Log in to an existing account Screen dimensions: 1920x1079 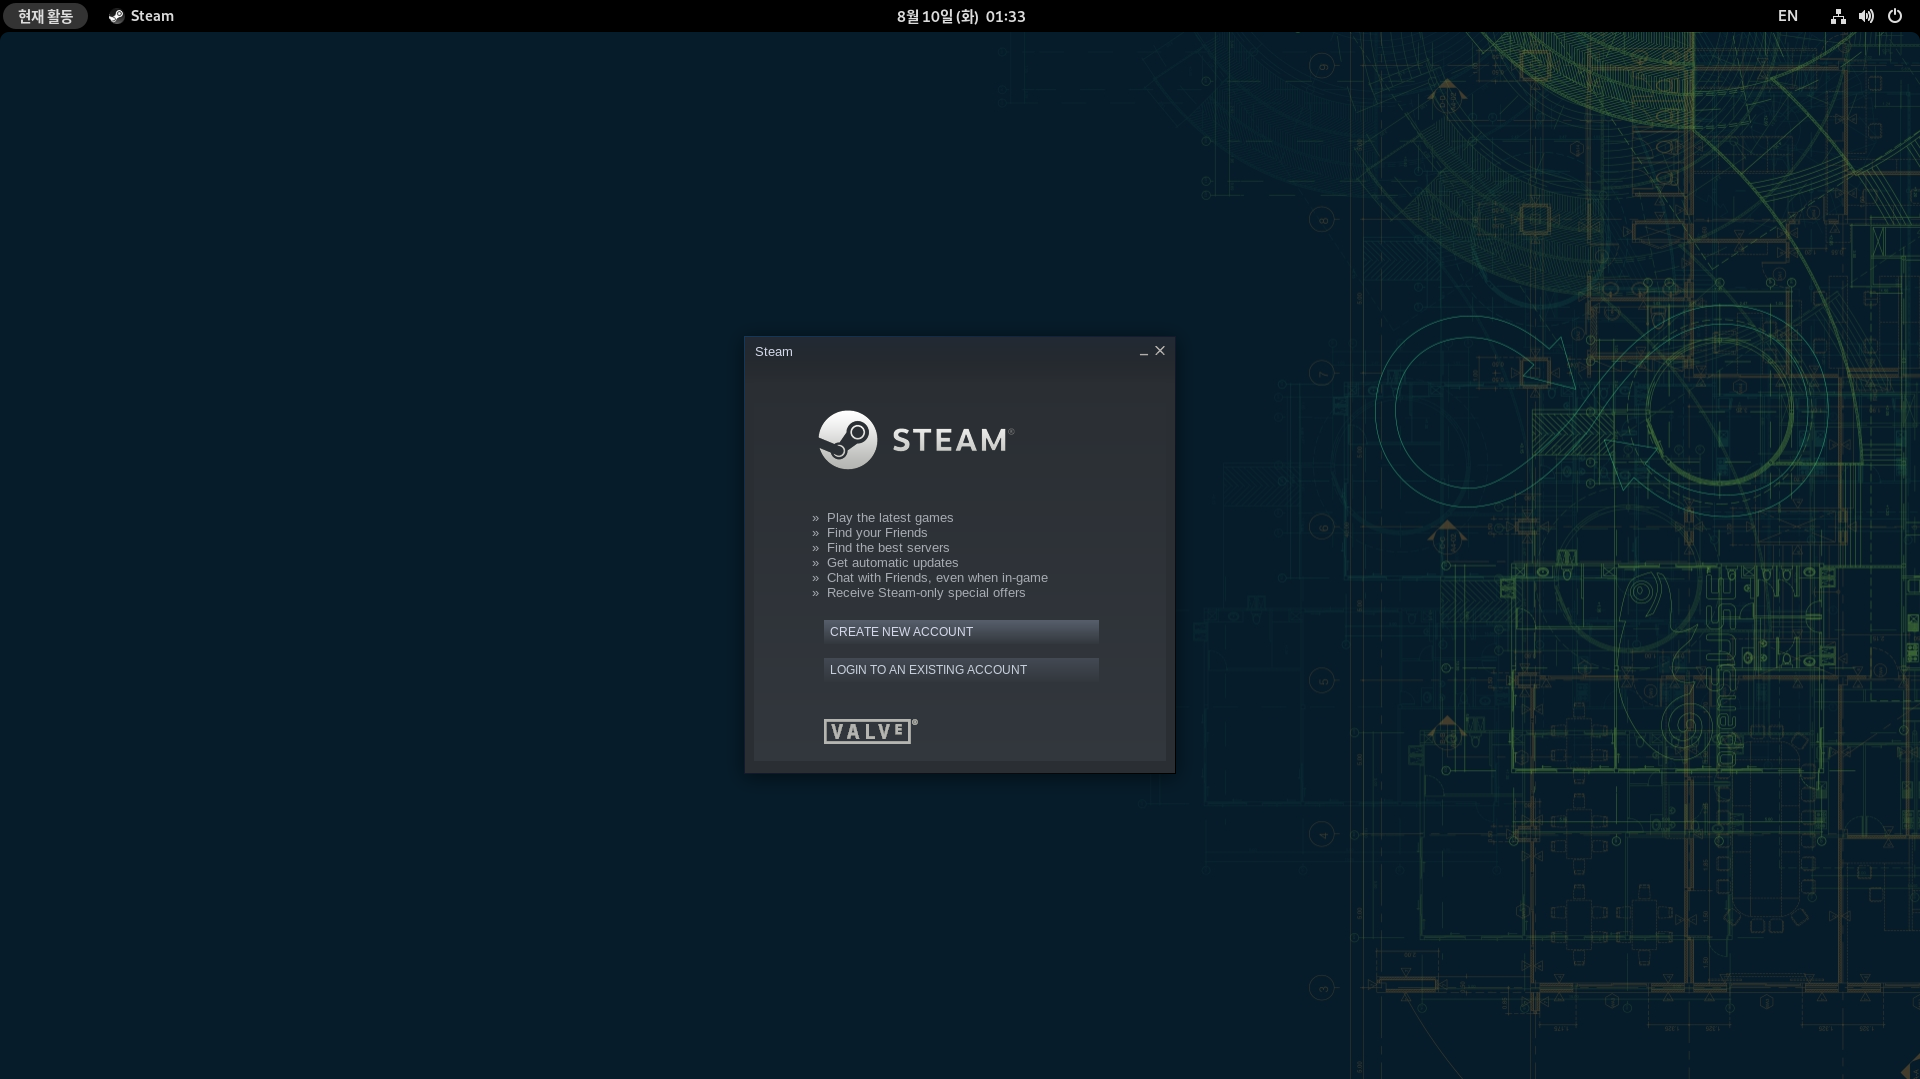(961, 669)
